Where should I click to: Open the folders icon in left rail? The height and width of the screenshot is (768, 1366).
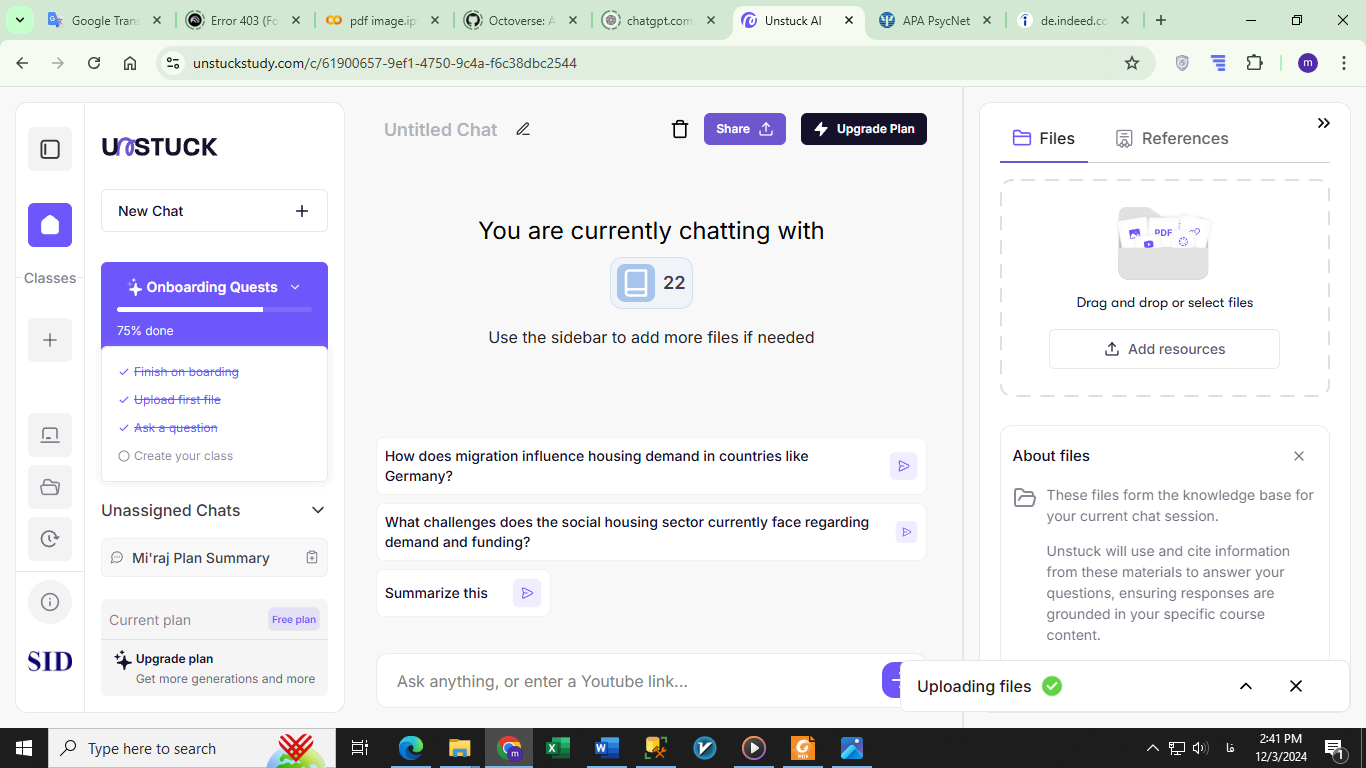pyautogui.click(x=50, y=487)
